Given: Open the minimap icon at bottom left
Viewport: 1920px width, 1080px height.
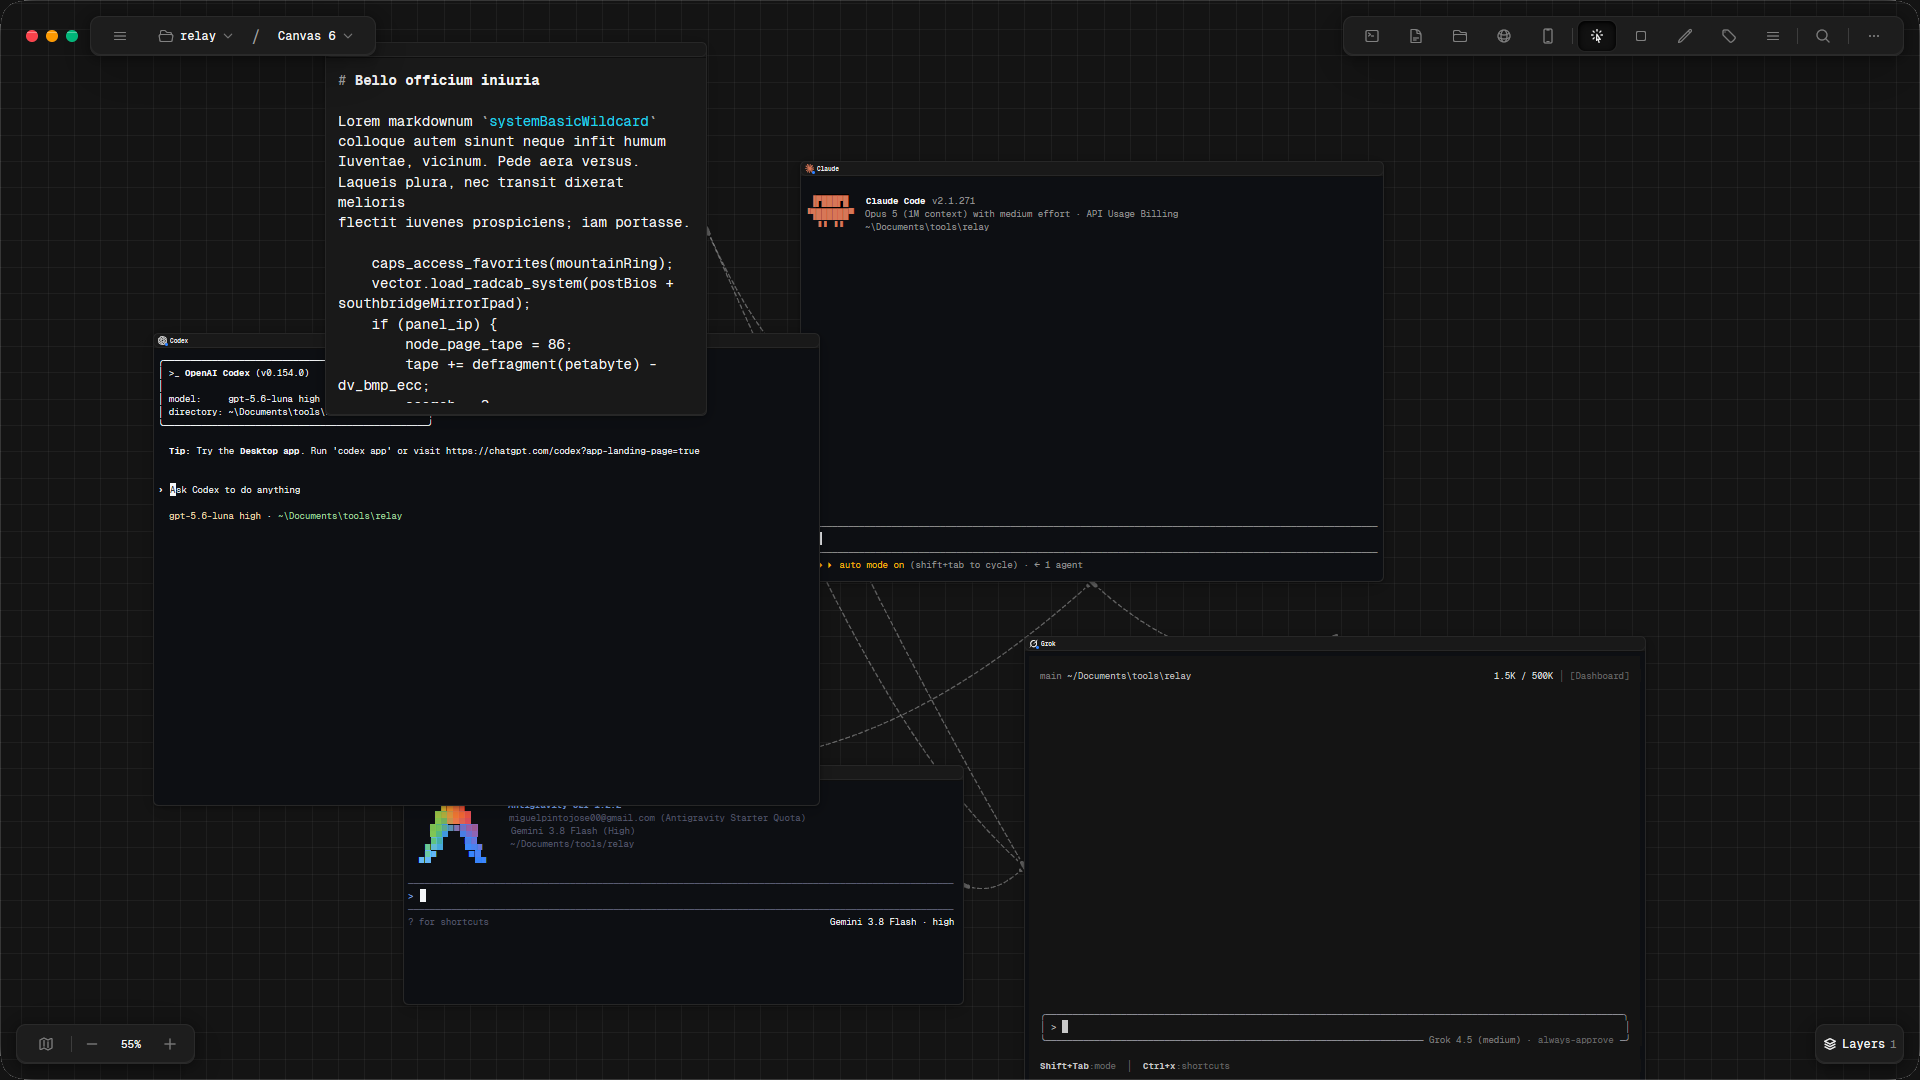Looking at the screenshot, I should click(x=46, y=1044).
